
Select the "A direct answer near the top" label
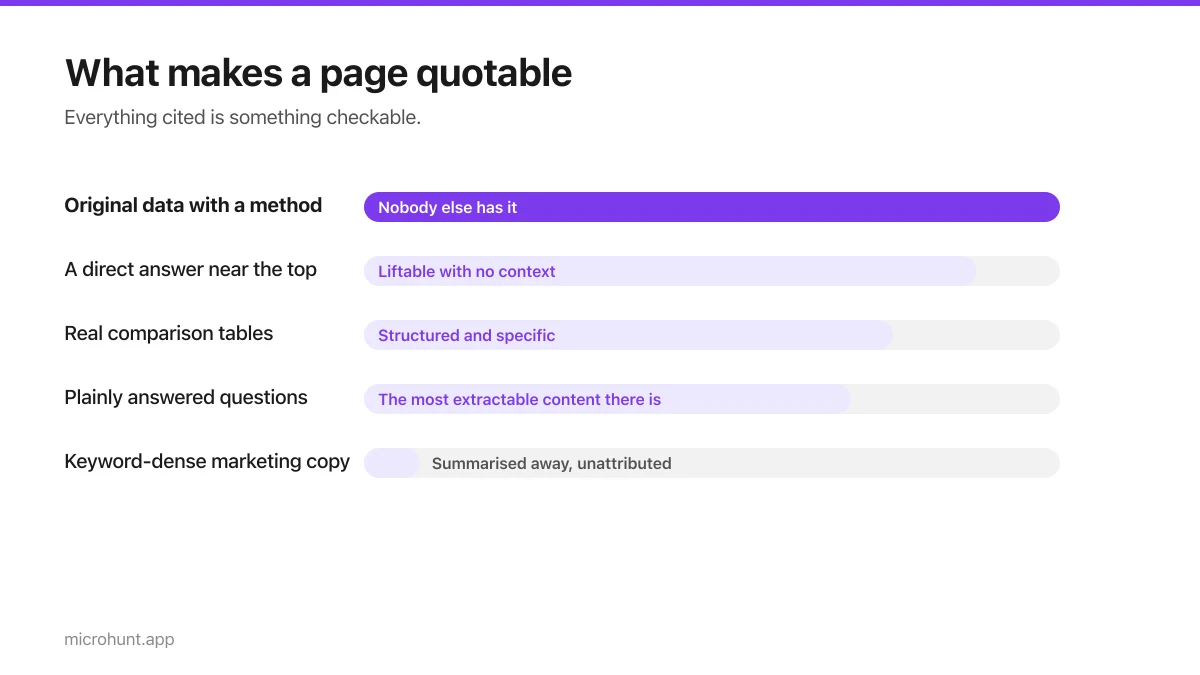click(190, 269)
